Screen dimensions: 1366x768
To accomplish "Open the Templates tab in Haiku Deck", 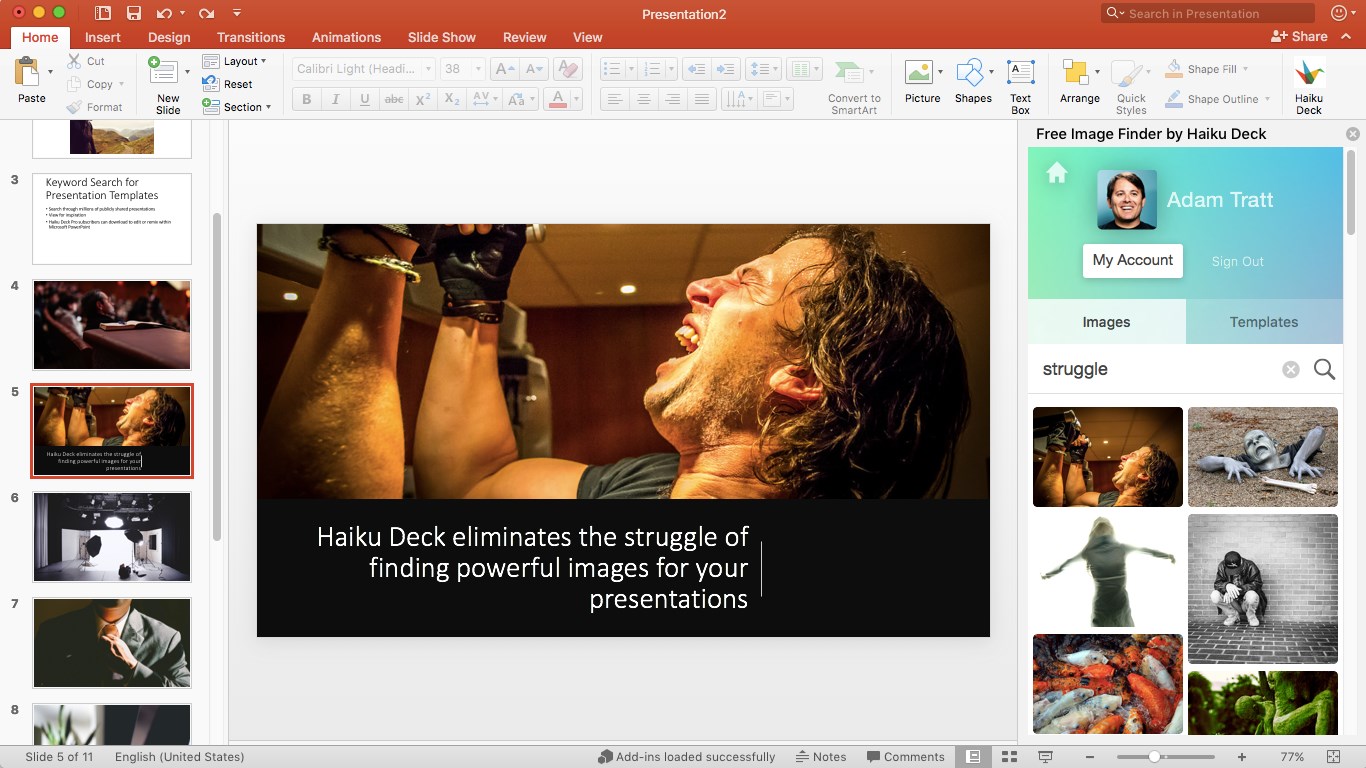I will tap(1263, 322).
